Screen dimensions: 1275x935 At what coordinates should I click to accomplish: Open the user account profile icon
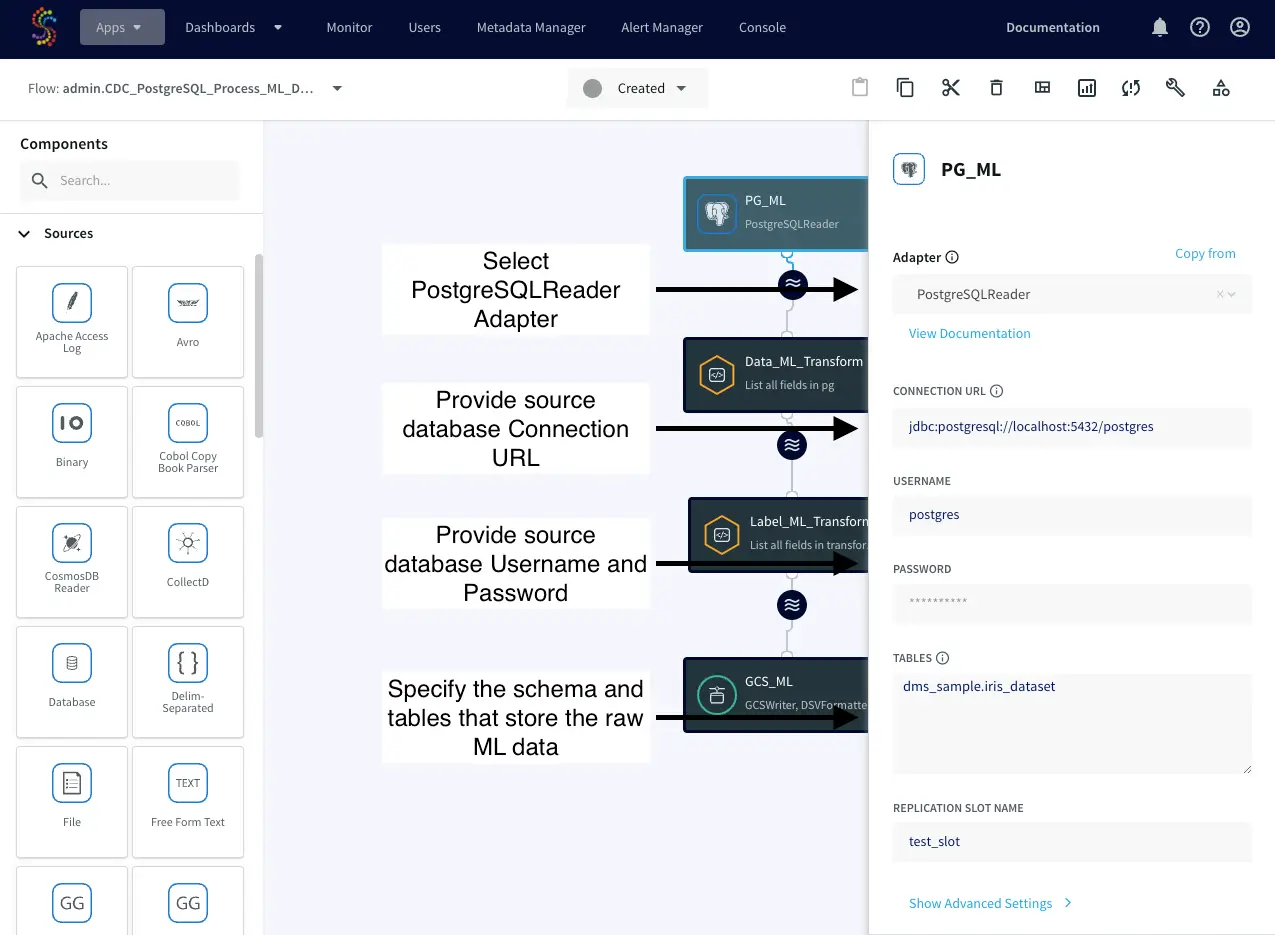tap(1240, 28)
